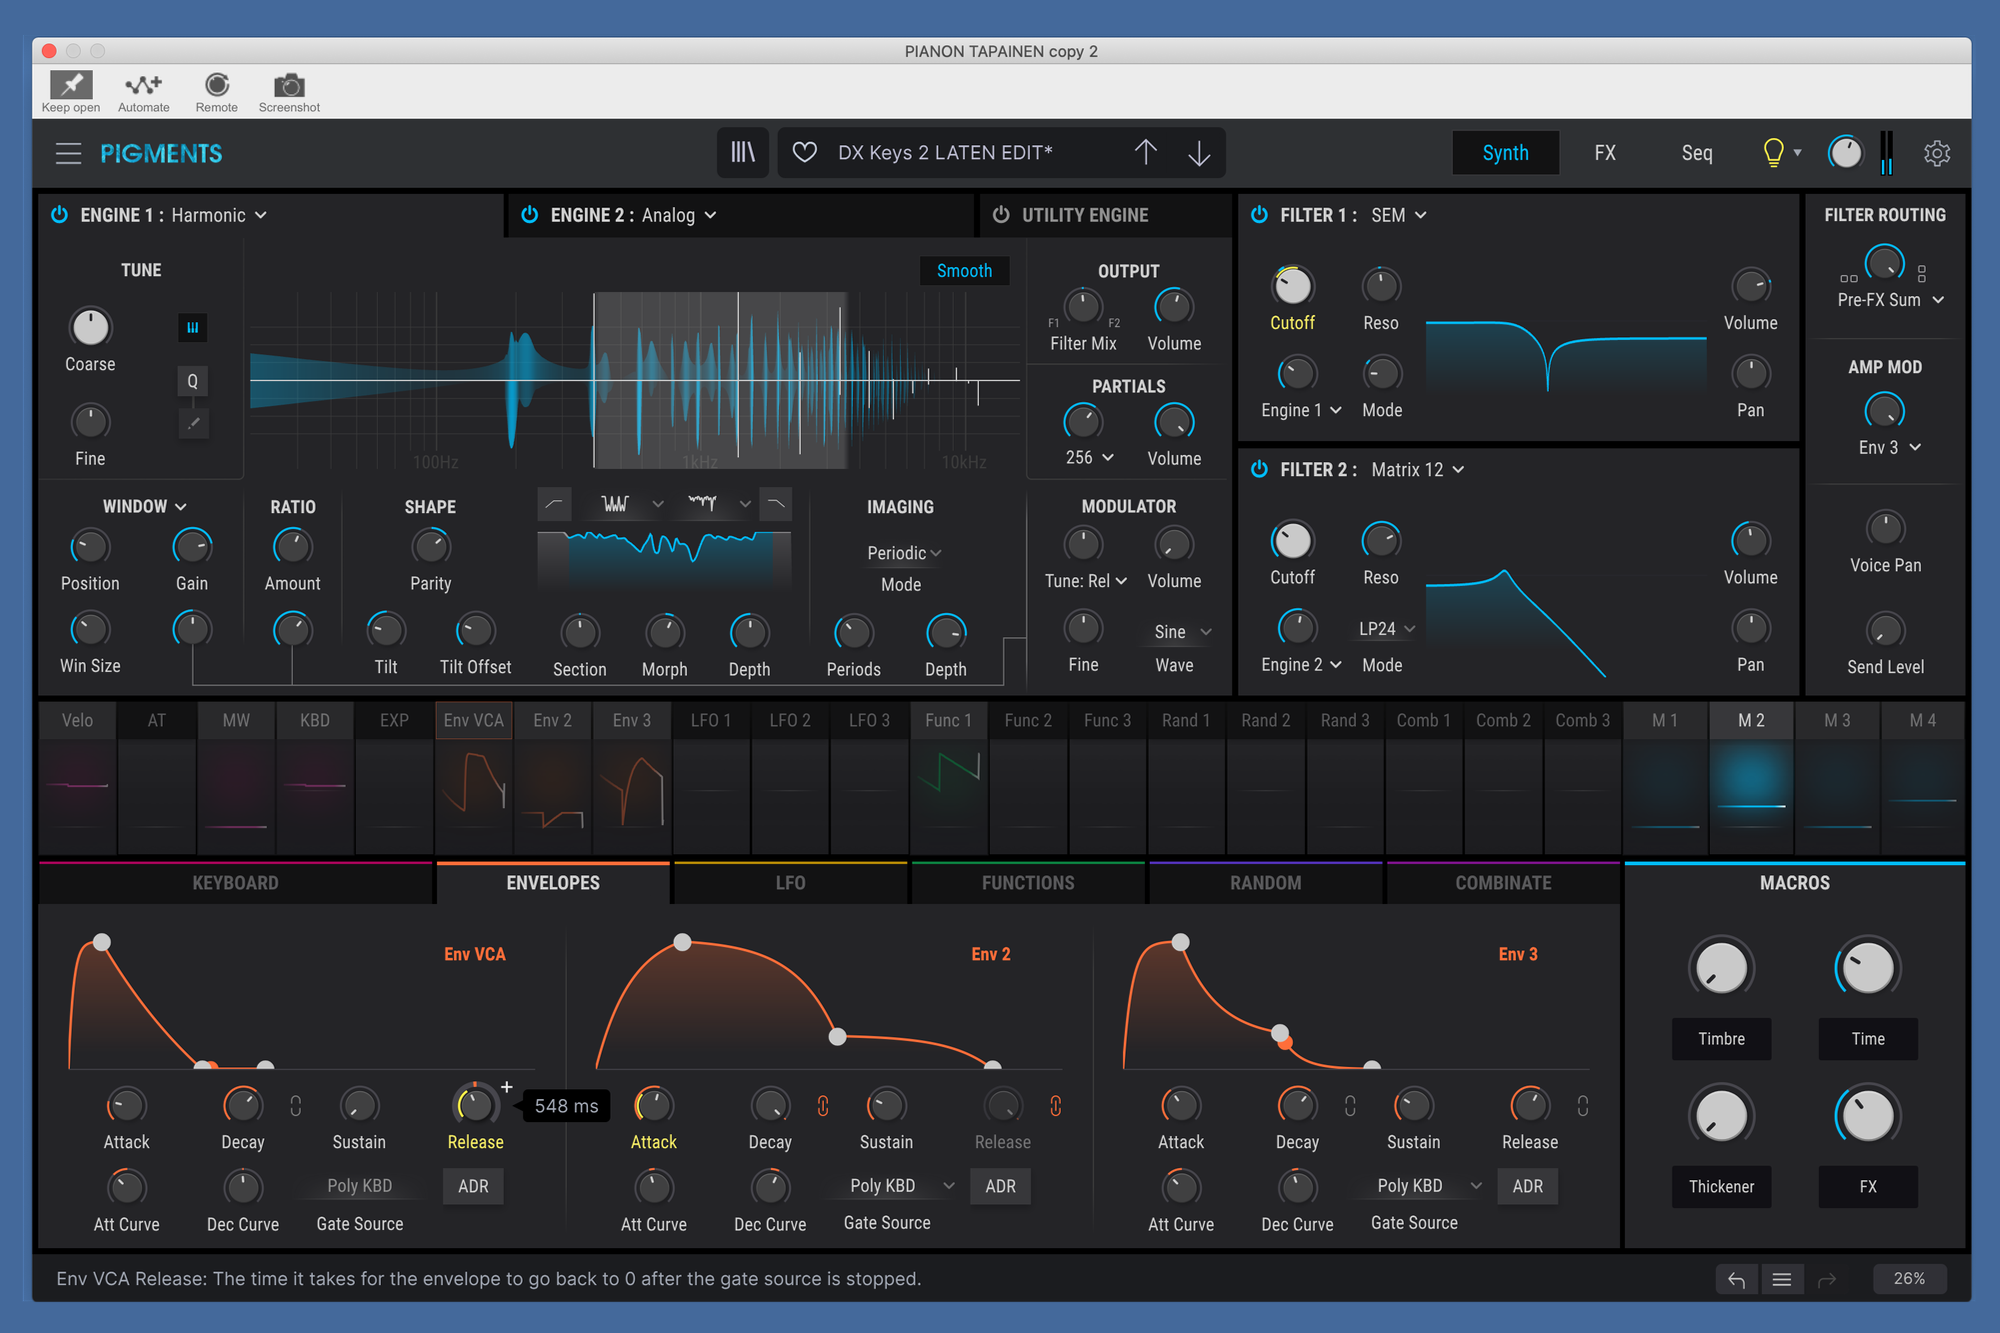Click the plus icon near Release knob
Screen dimensions: 2000x1333
coord(507,1087)
